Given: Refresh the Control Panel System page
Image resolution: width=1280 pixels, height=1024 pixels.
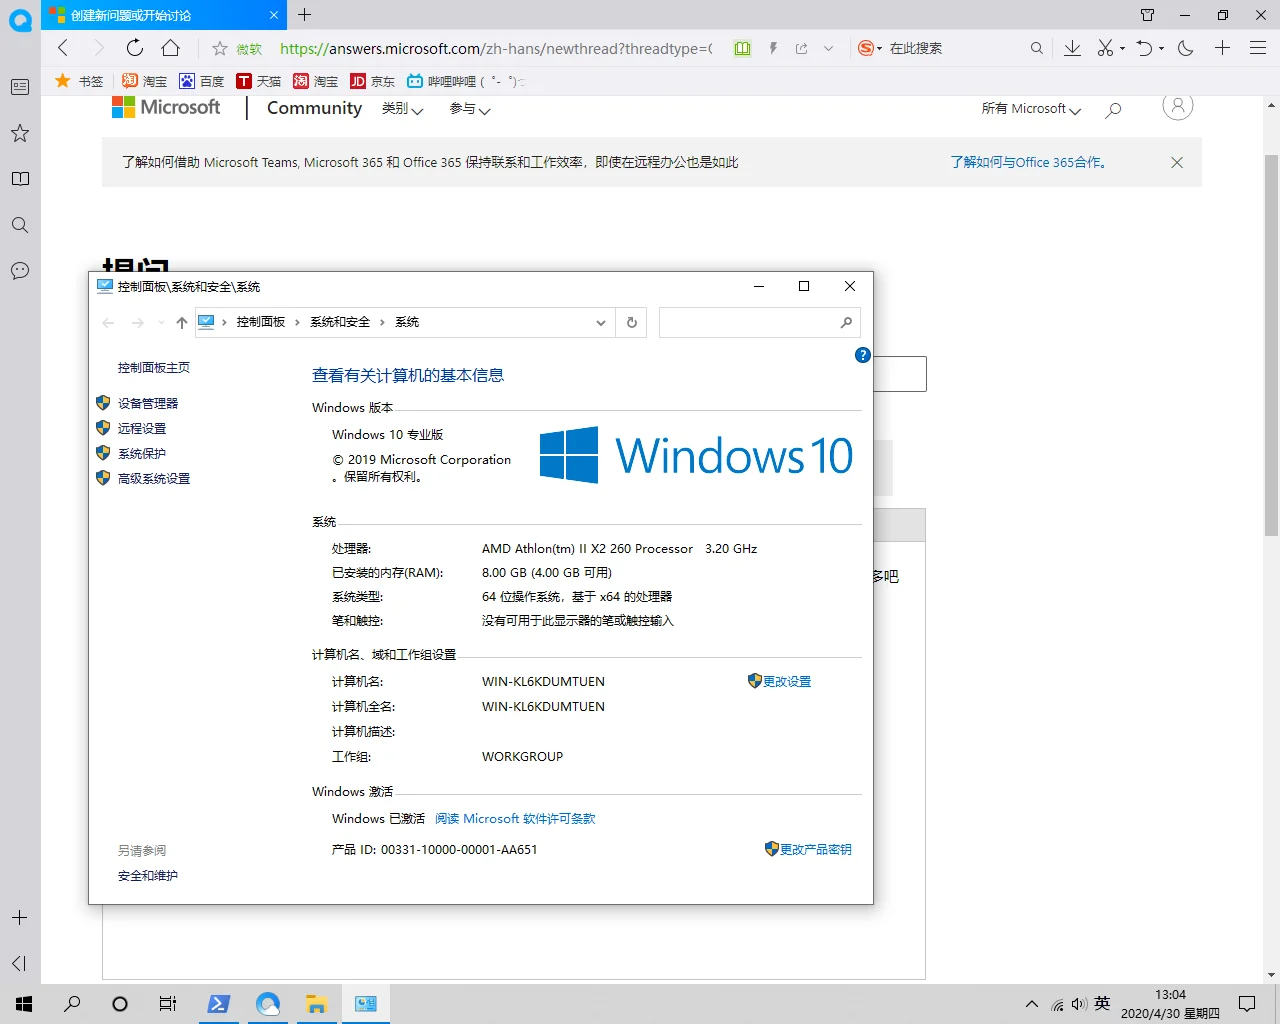Looking at the screenshot, I should pos(631,322).
